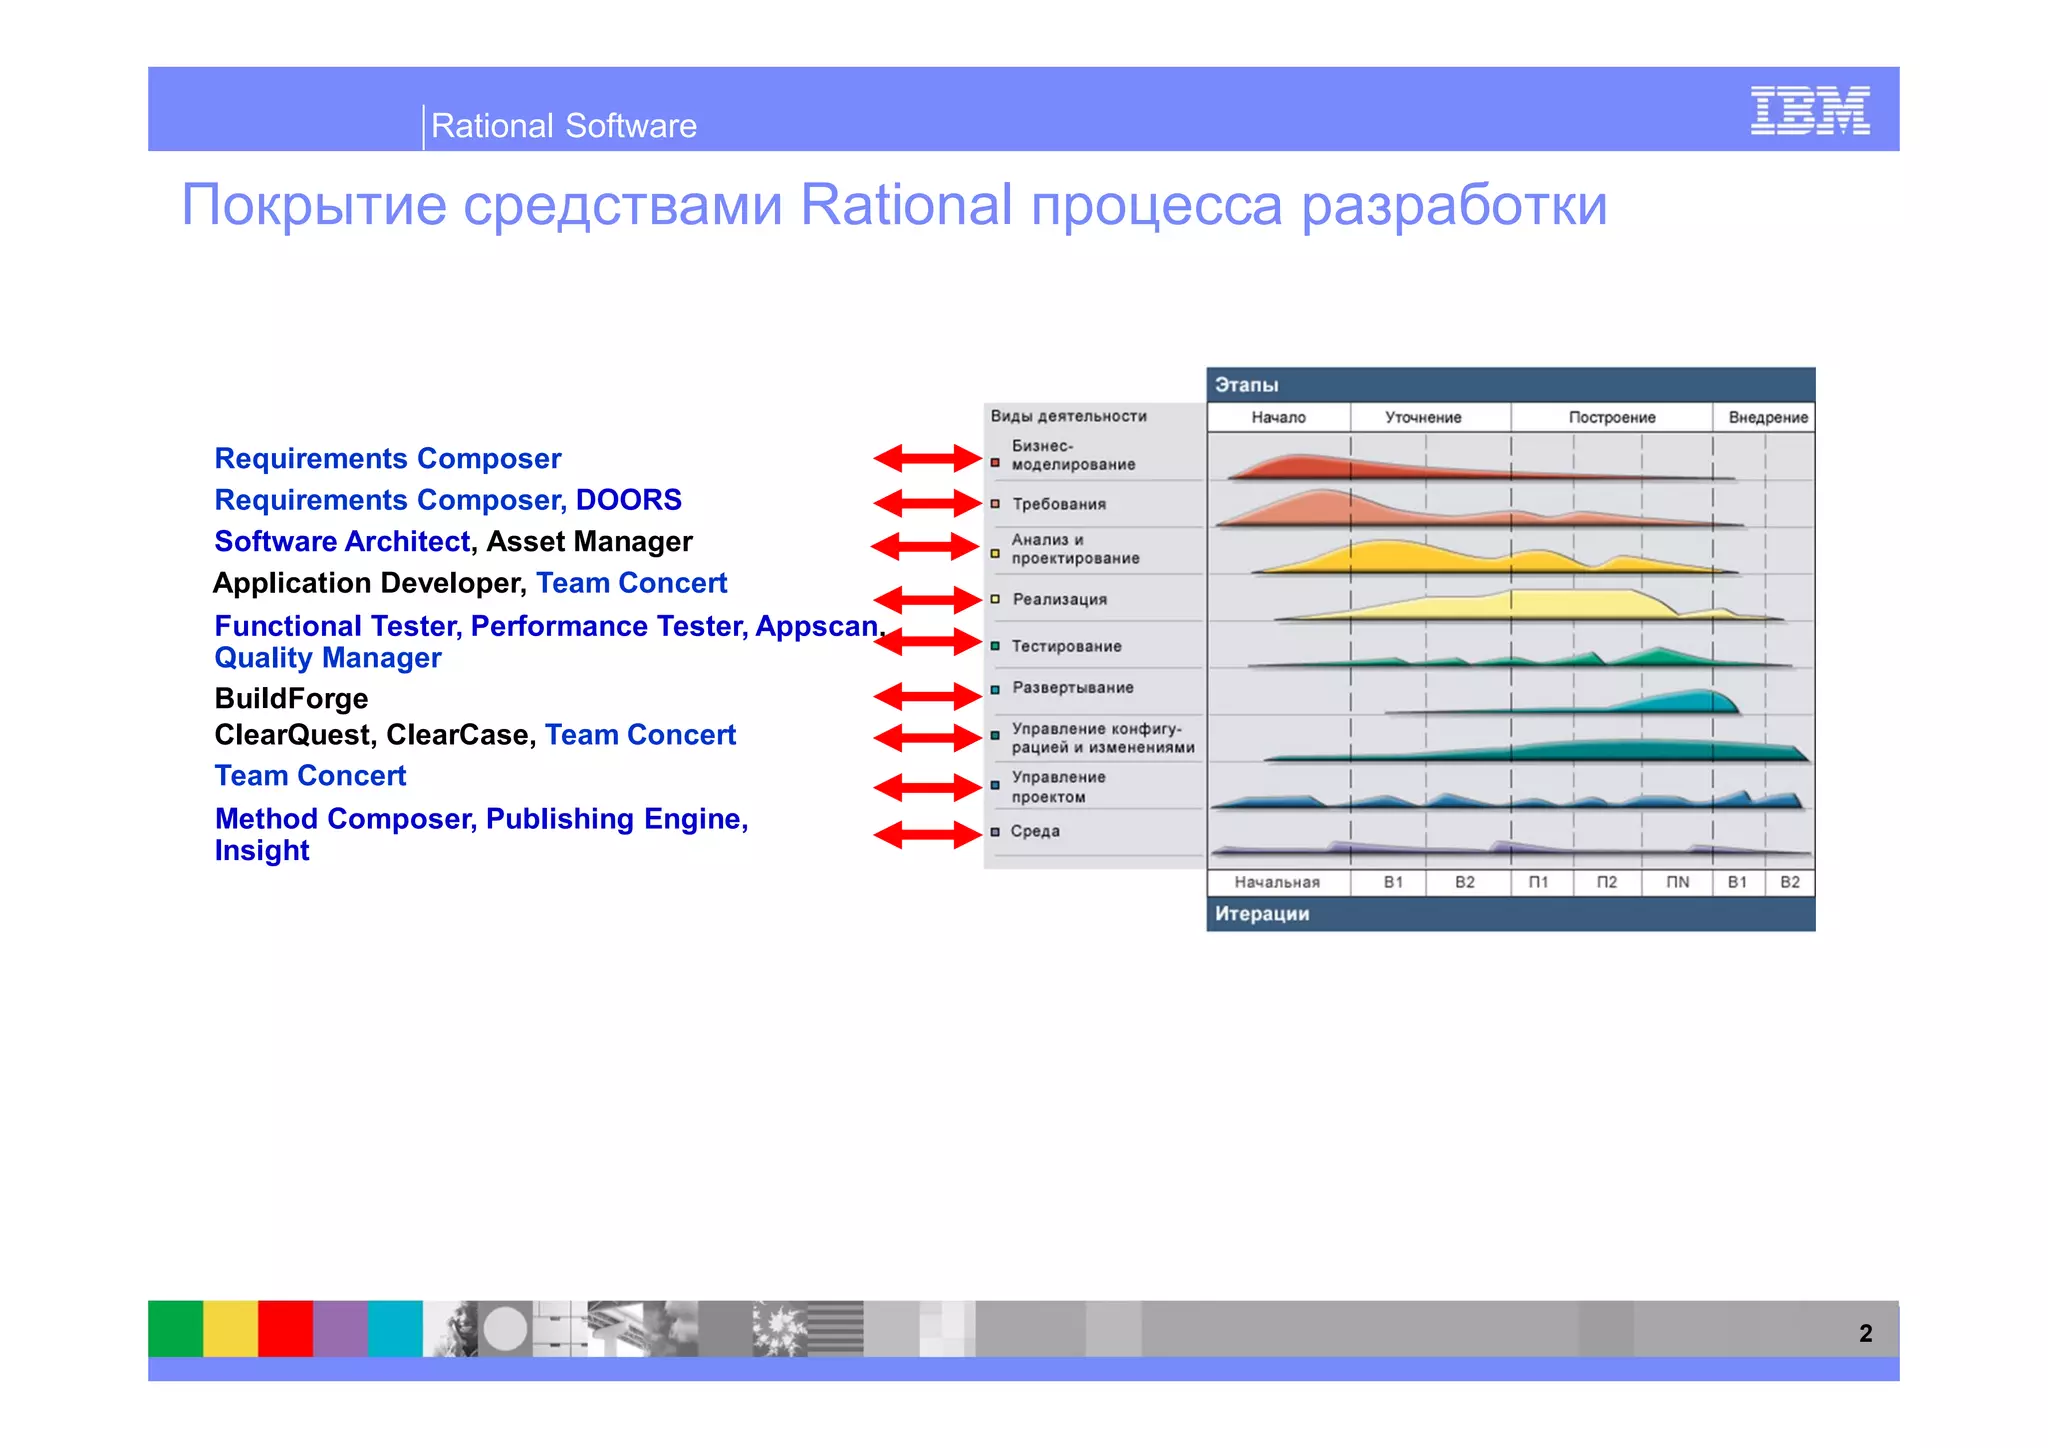Viewport: 2048px width, 1448px height.
Task: Click the Requirements Composer, DOORS text
Action: (447, 500)
